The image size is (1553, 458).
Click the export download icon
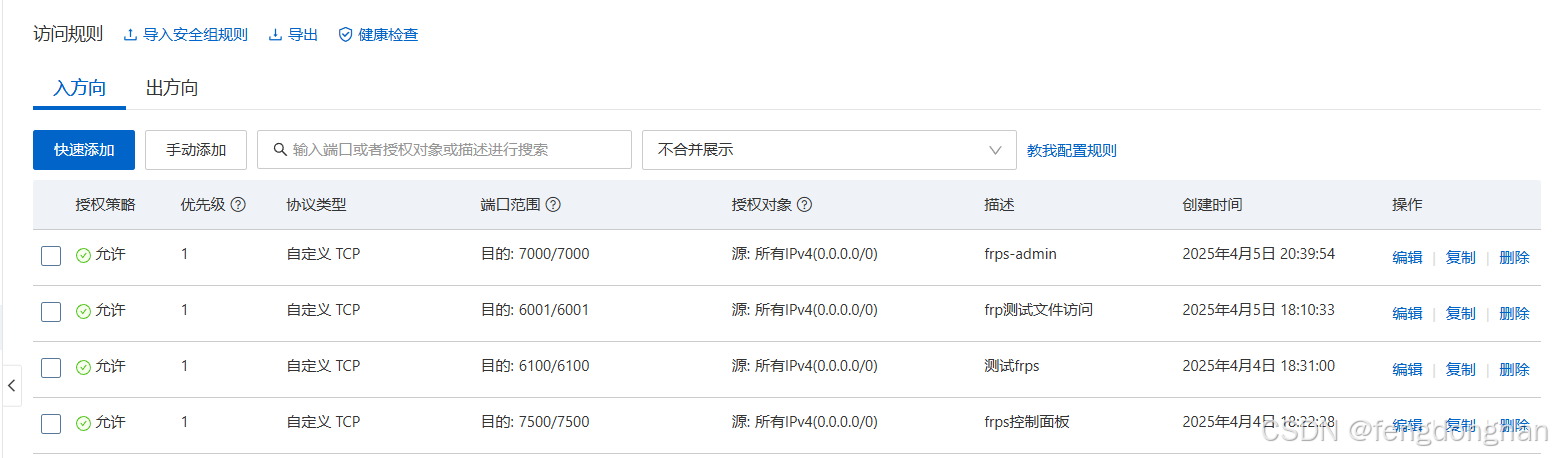tap(276, 35)
